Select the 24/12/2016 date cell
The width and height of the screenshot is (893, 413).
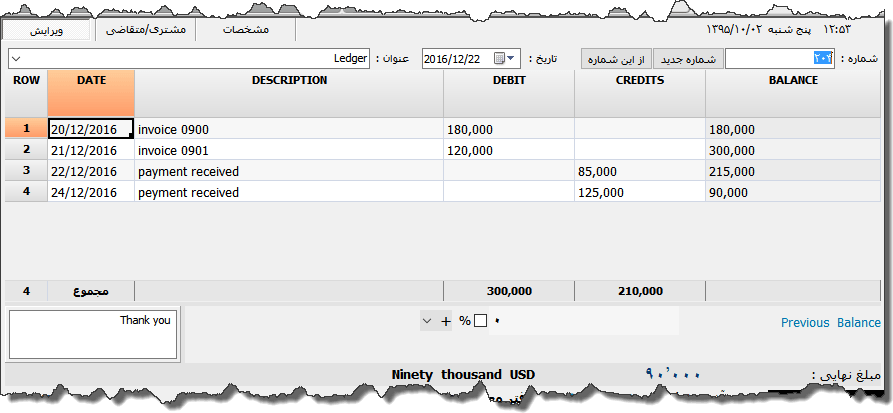(90, 193)
